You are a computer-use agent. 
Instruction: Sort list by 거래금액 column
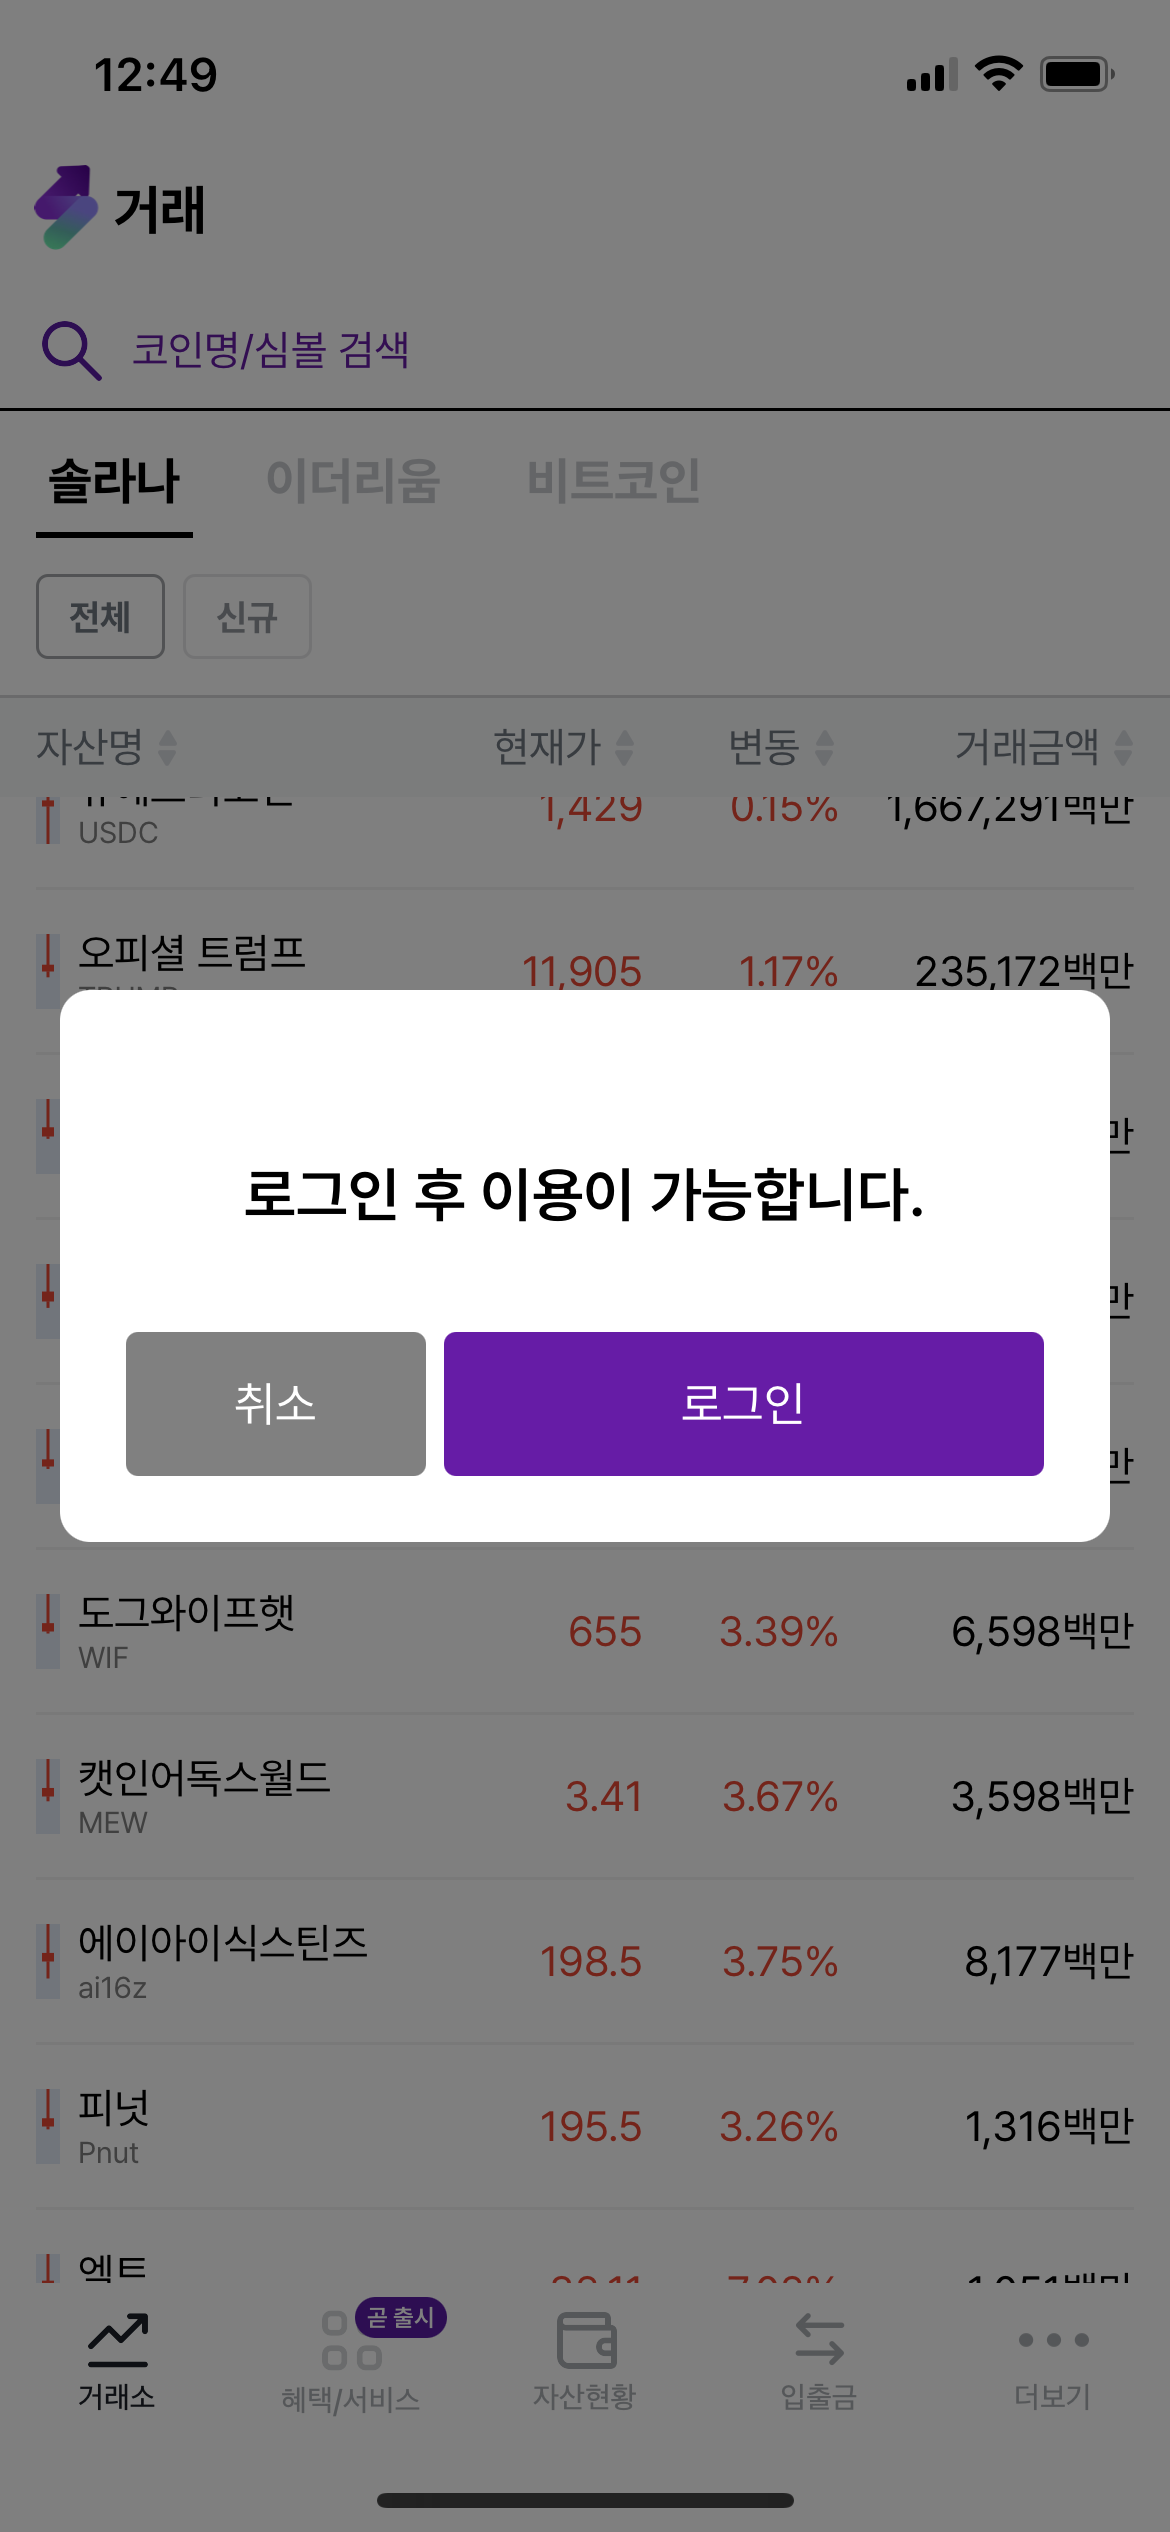click(x=1043, y=747)
